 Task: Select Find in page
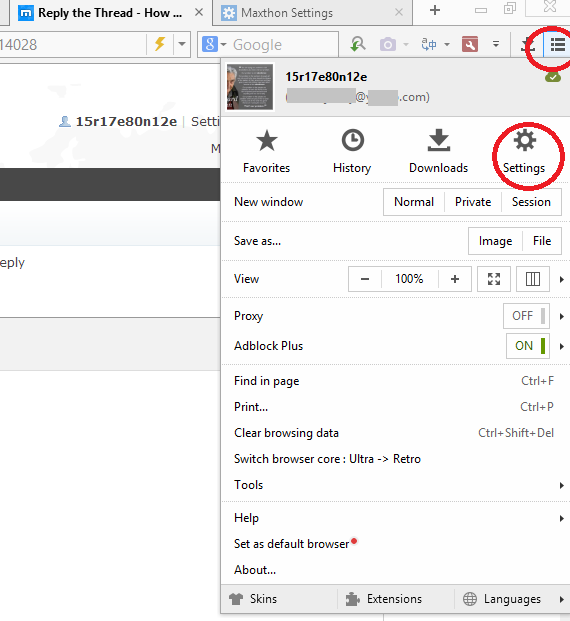[396, 381]
